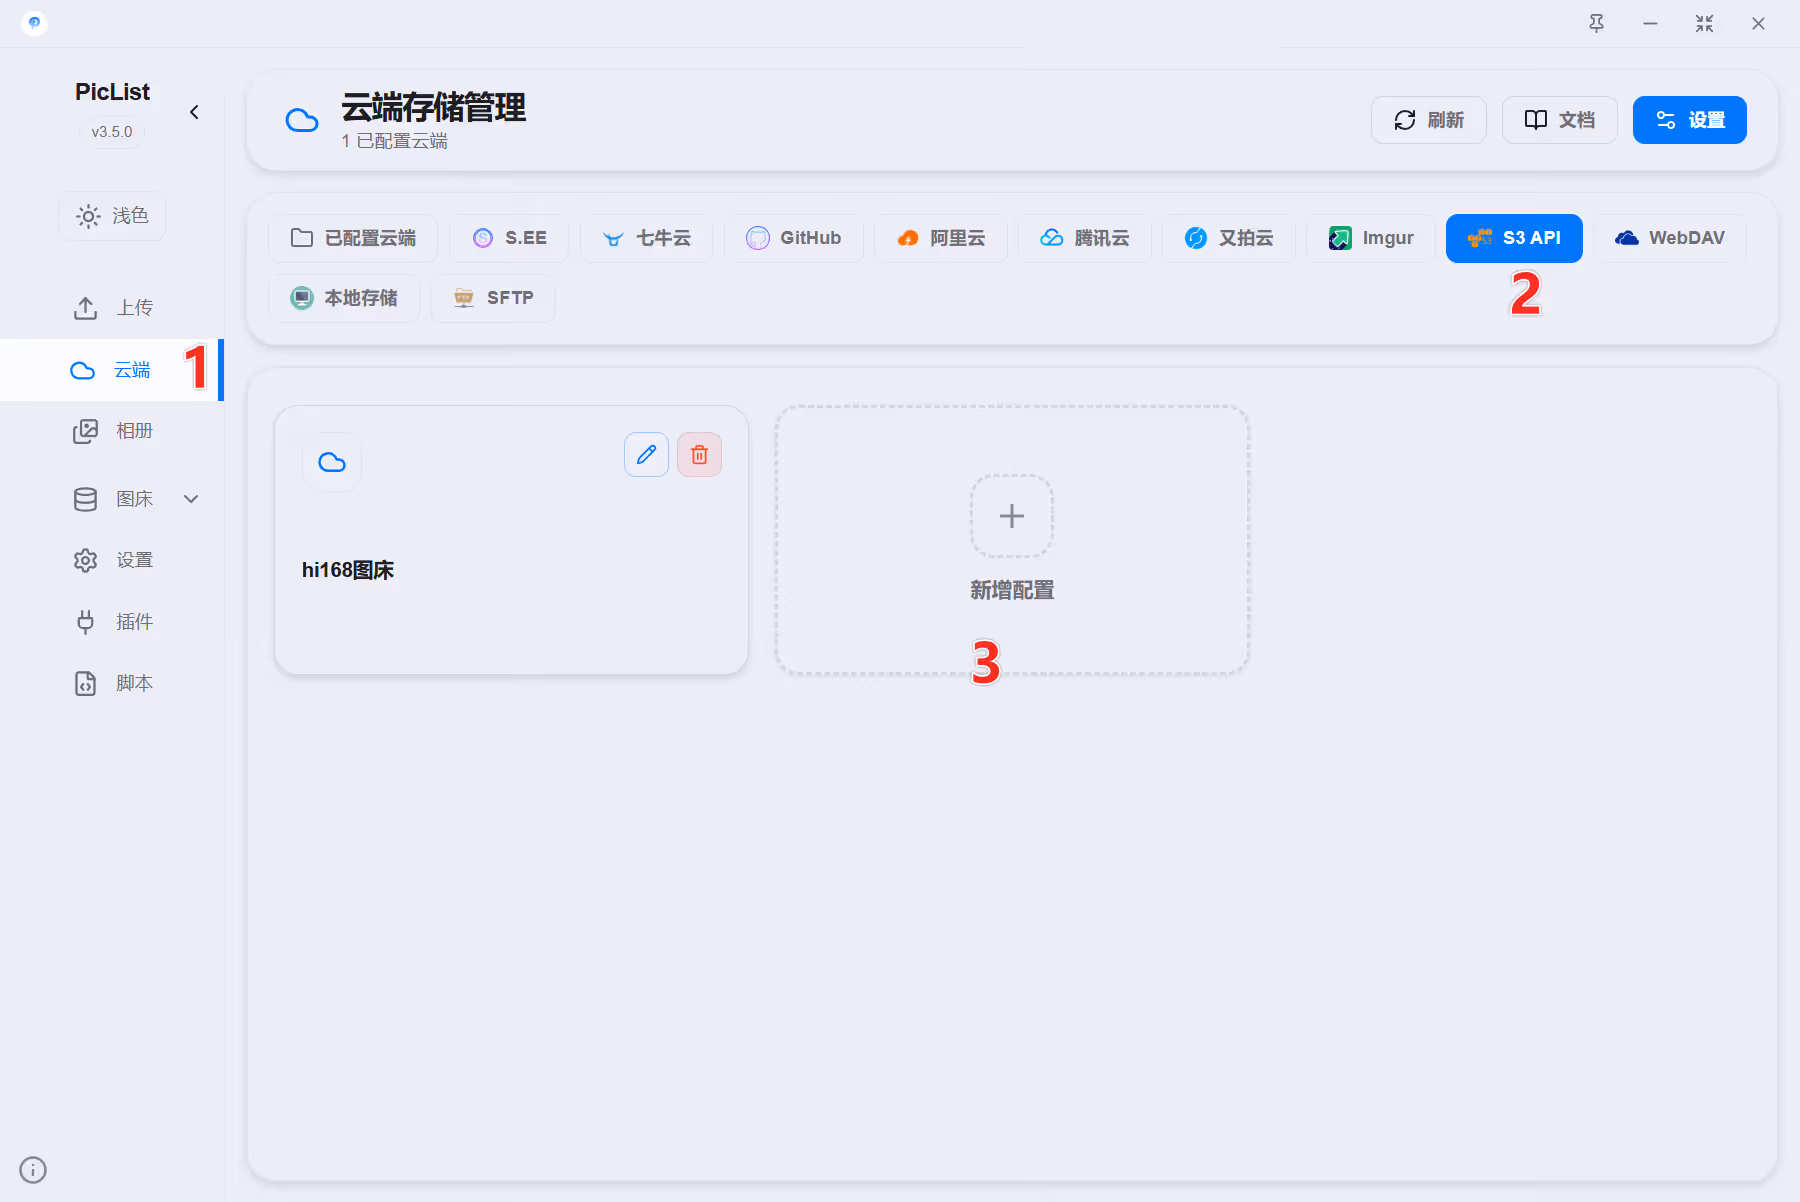This screenshot has height=1202, width=1800.
Task: Close the PicList window
Action: [1759, 23]
